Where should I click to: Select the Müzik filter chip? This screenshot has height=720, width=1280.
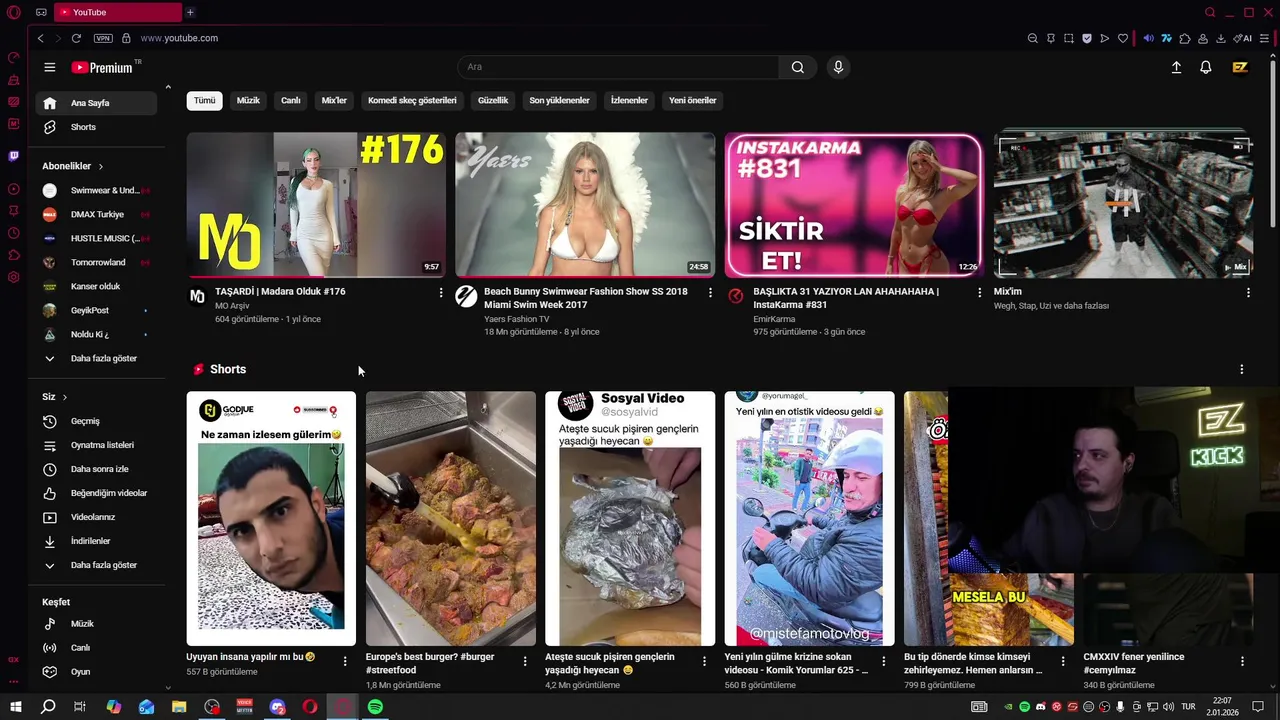point(248,100)
